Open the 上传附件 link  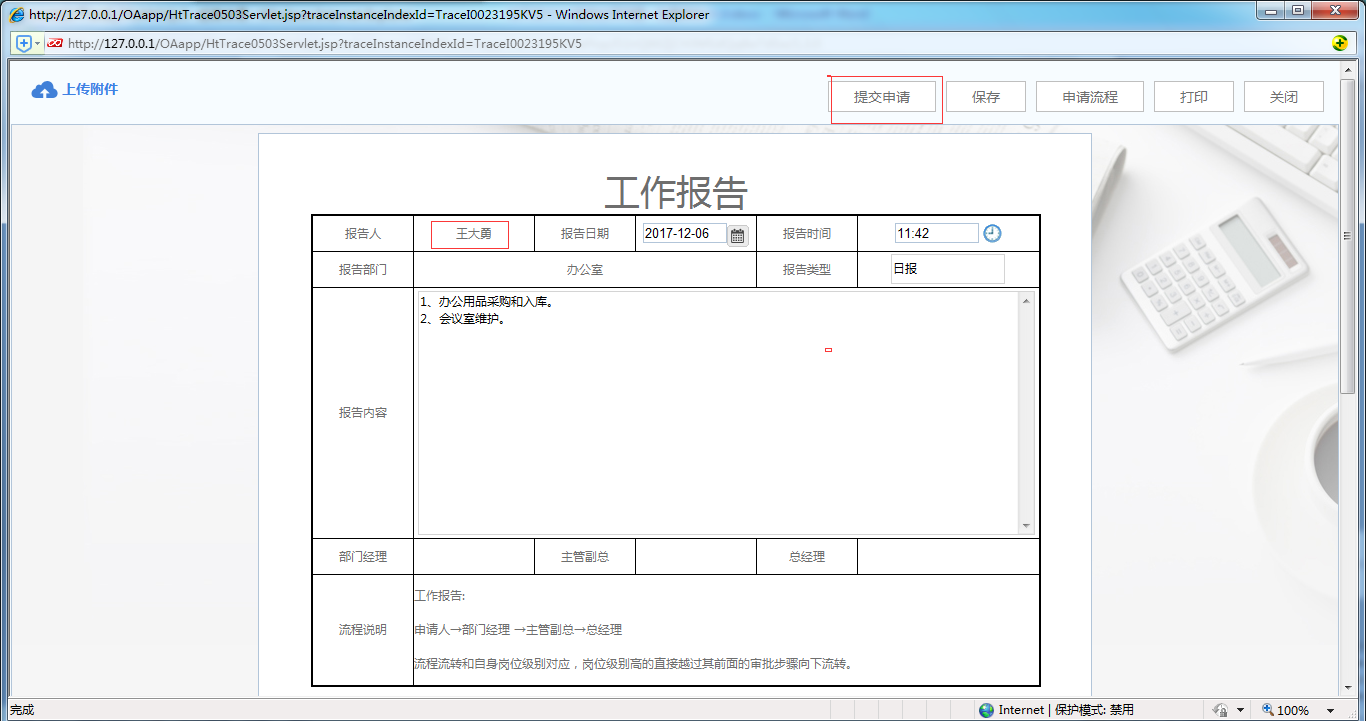[90, 89]
